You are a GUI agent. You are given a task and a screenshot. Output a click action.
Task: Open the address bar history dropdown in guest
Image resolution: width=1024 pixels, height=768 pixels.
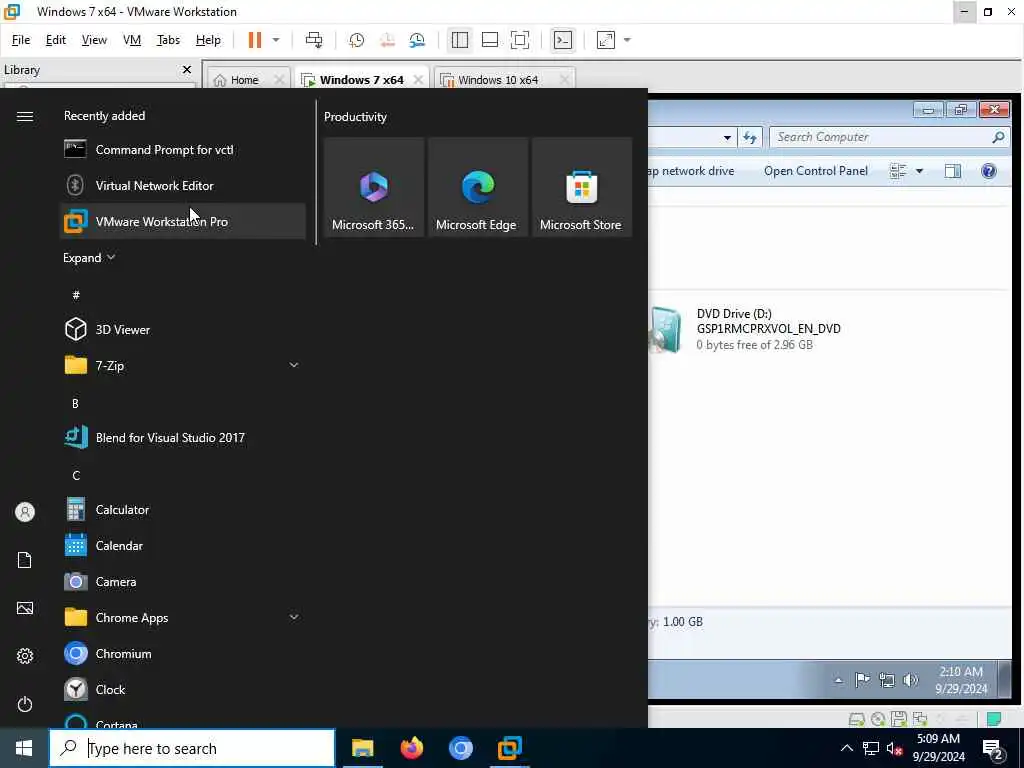727,138
